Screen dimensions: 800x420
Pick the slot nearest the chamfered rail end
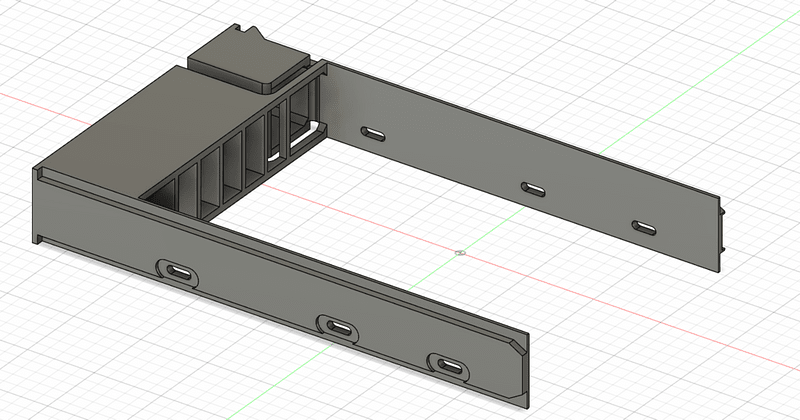[x=449, y=366]
